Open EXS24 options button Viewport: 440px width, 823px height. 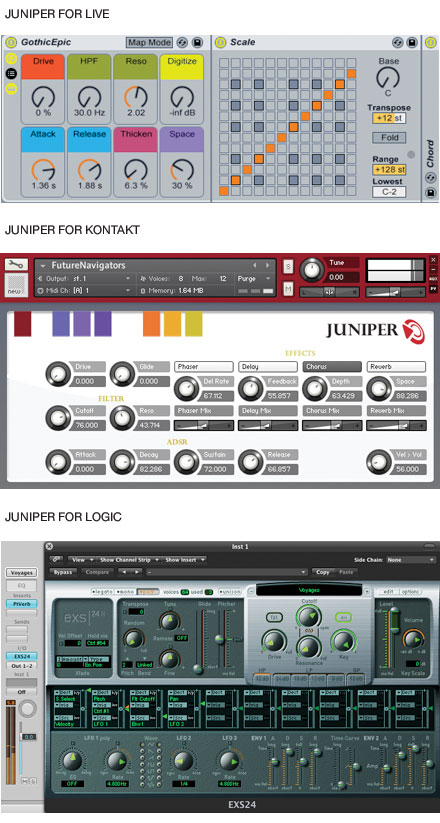(410, 592)
